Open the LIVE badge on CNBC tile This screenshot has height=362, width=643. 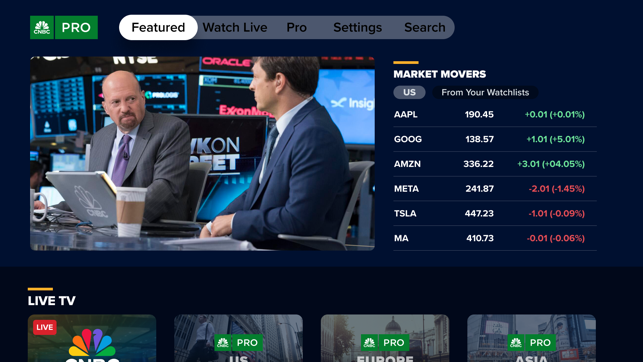[x=45, y=327]
